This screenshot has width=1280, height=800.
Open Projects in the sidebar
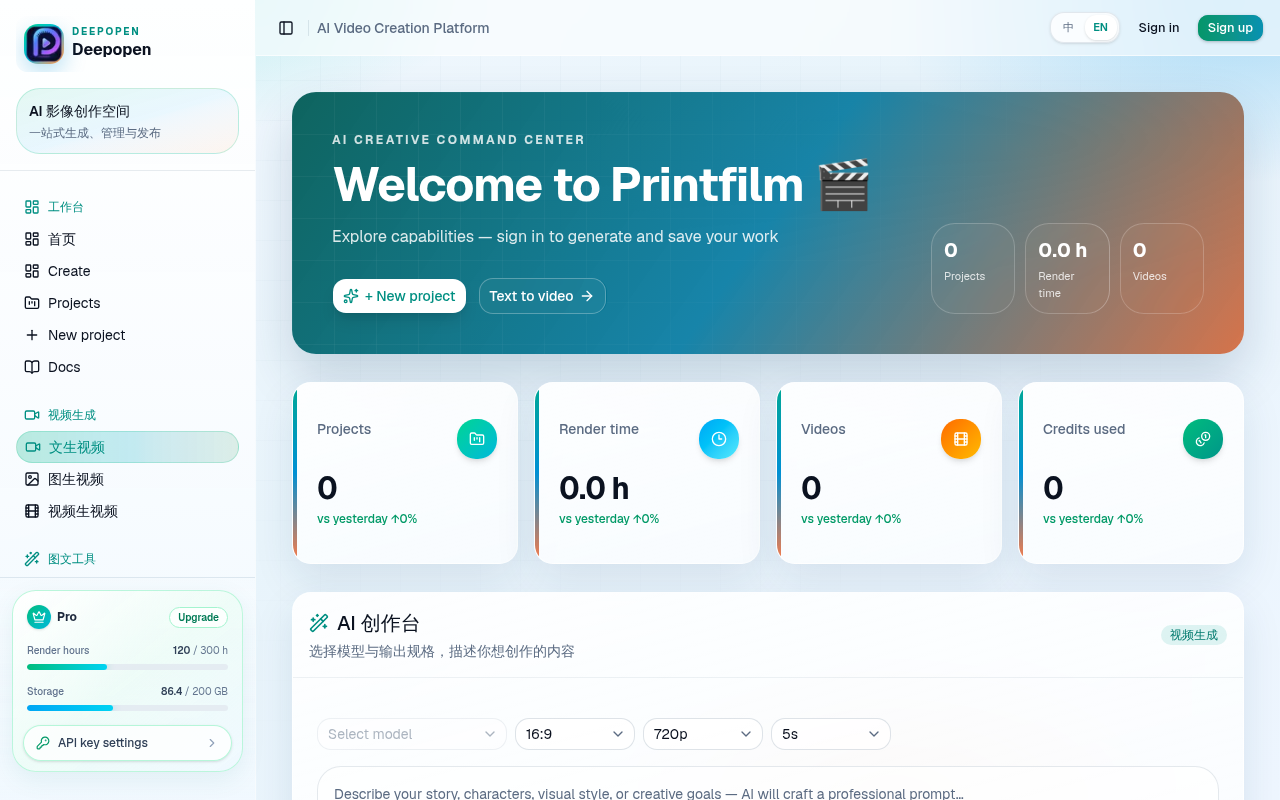pos(127,303)
